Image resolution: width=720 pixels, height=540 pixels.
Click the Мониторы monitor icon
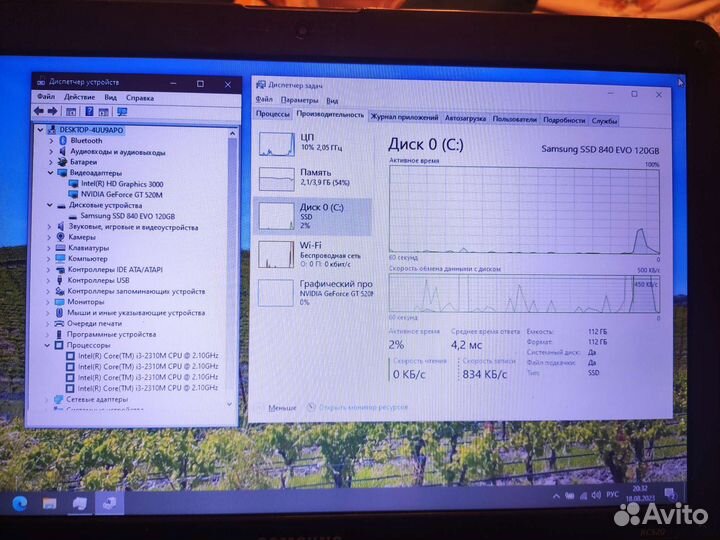point(59,302)
